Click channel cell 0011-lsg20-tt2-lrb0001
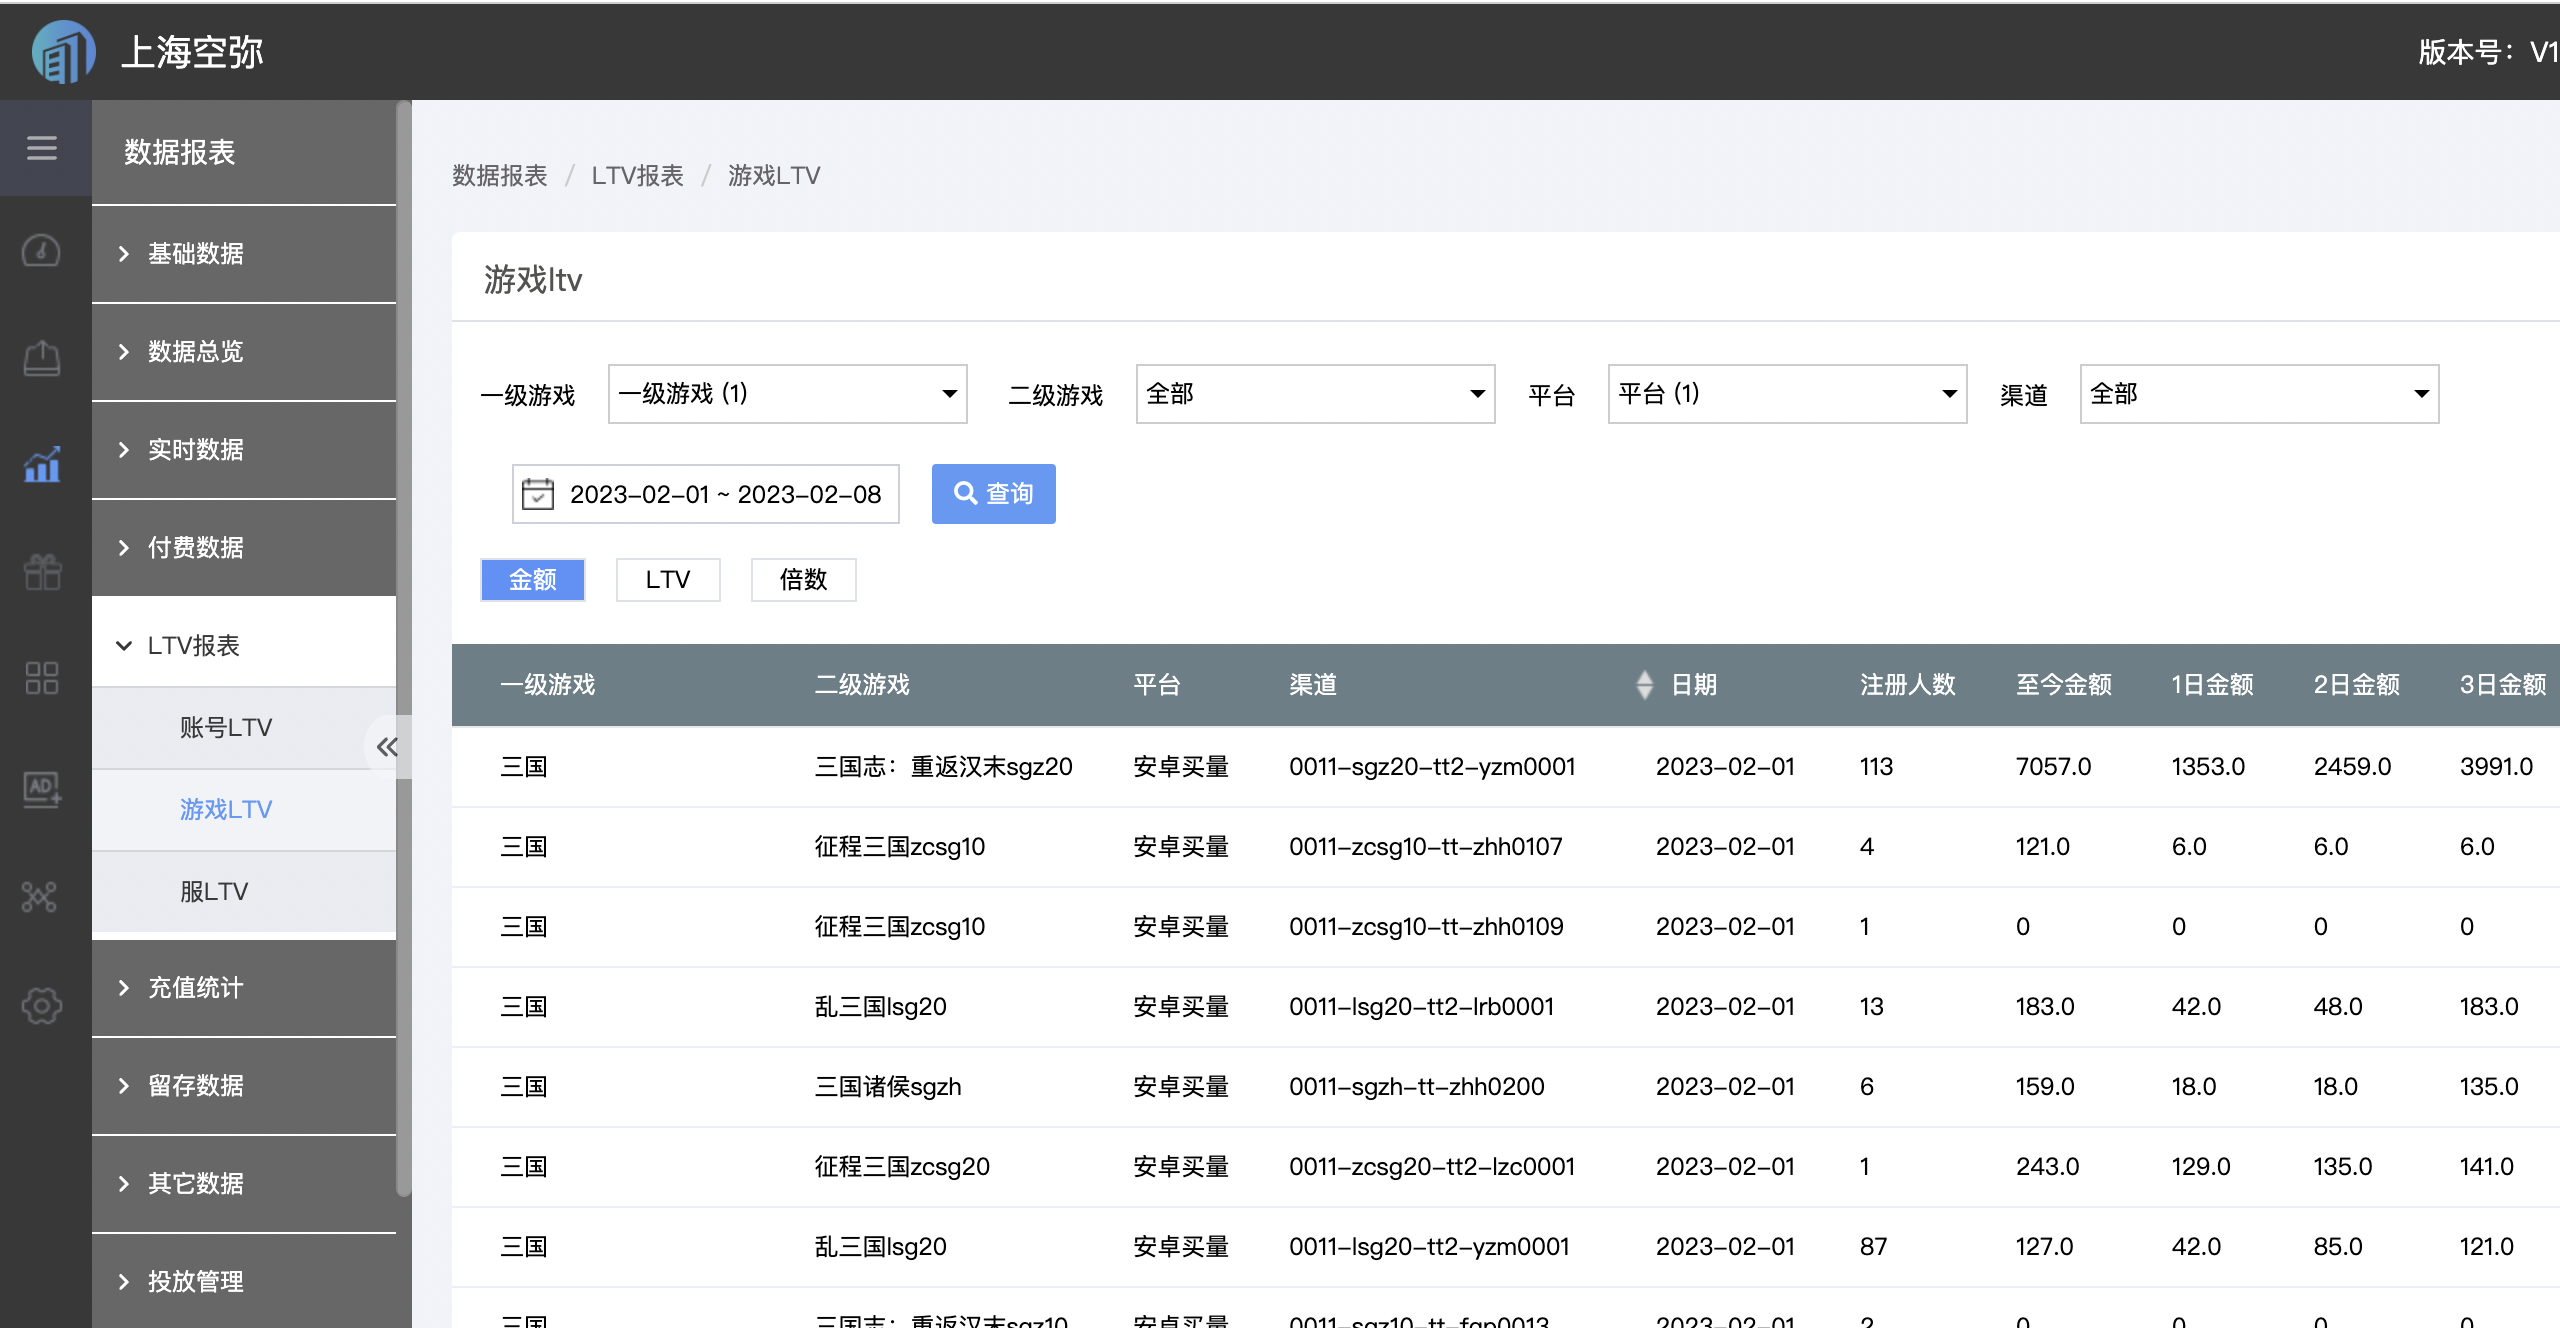Viewport: 2560px width, 1328px height. coord(1422,1007)
